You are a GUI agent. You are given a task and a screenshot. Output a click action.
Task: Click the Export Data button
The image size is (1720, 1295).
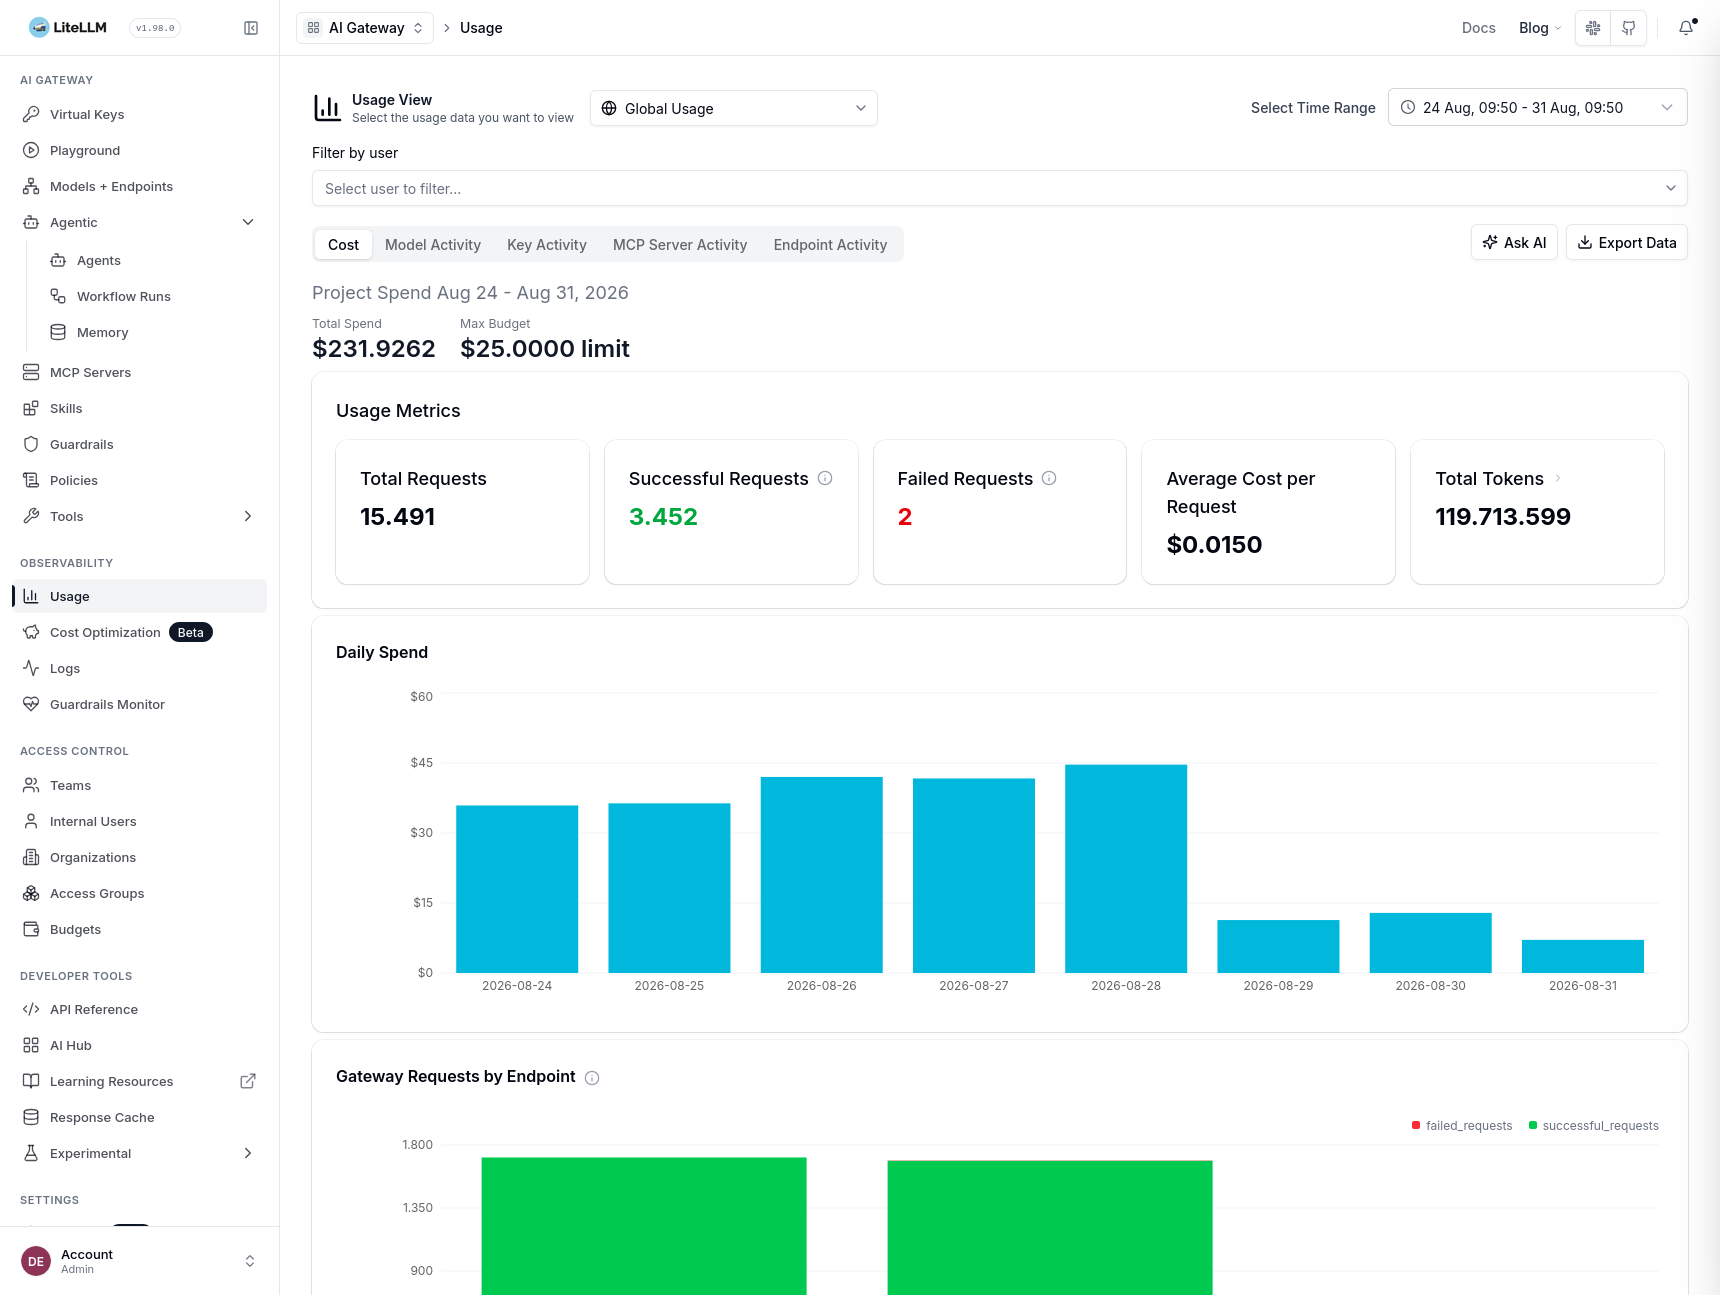point(1627,242)
